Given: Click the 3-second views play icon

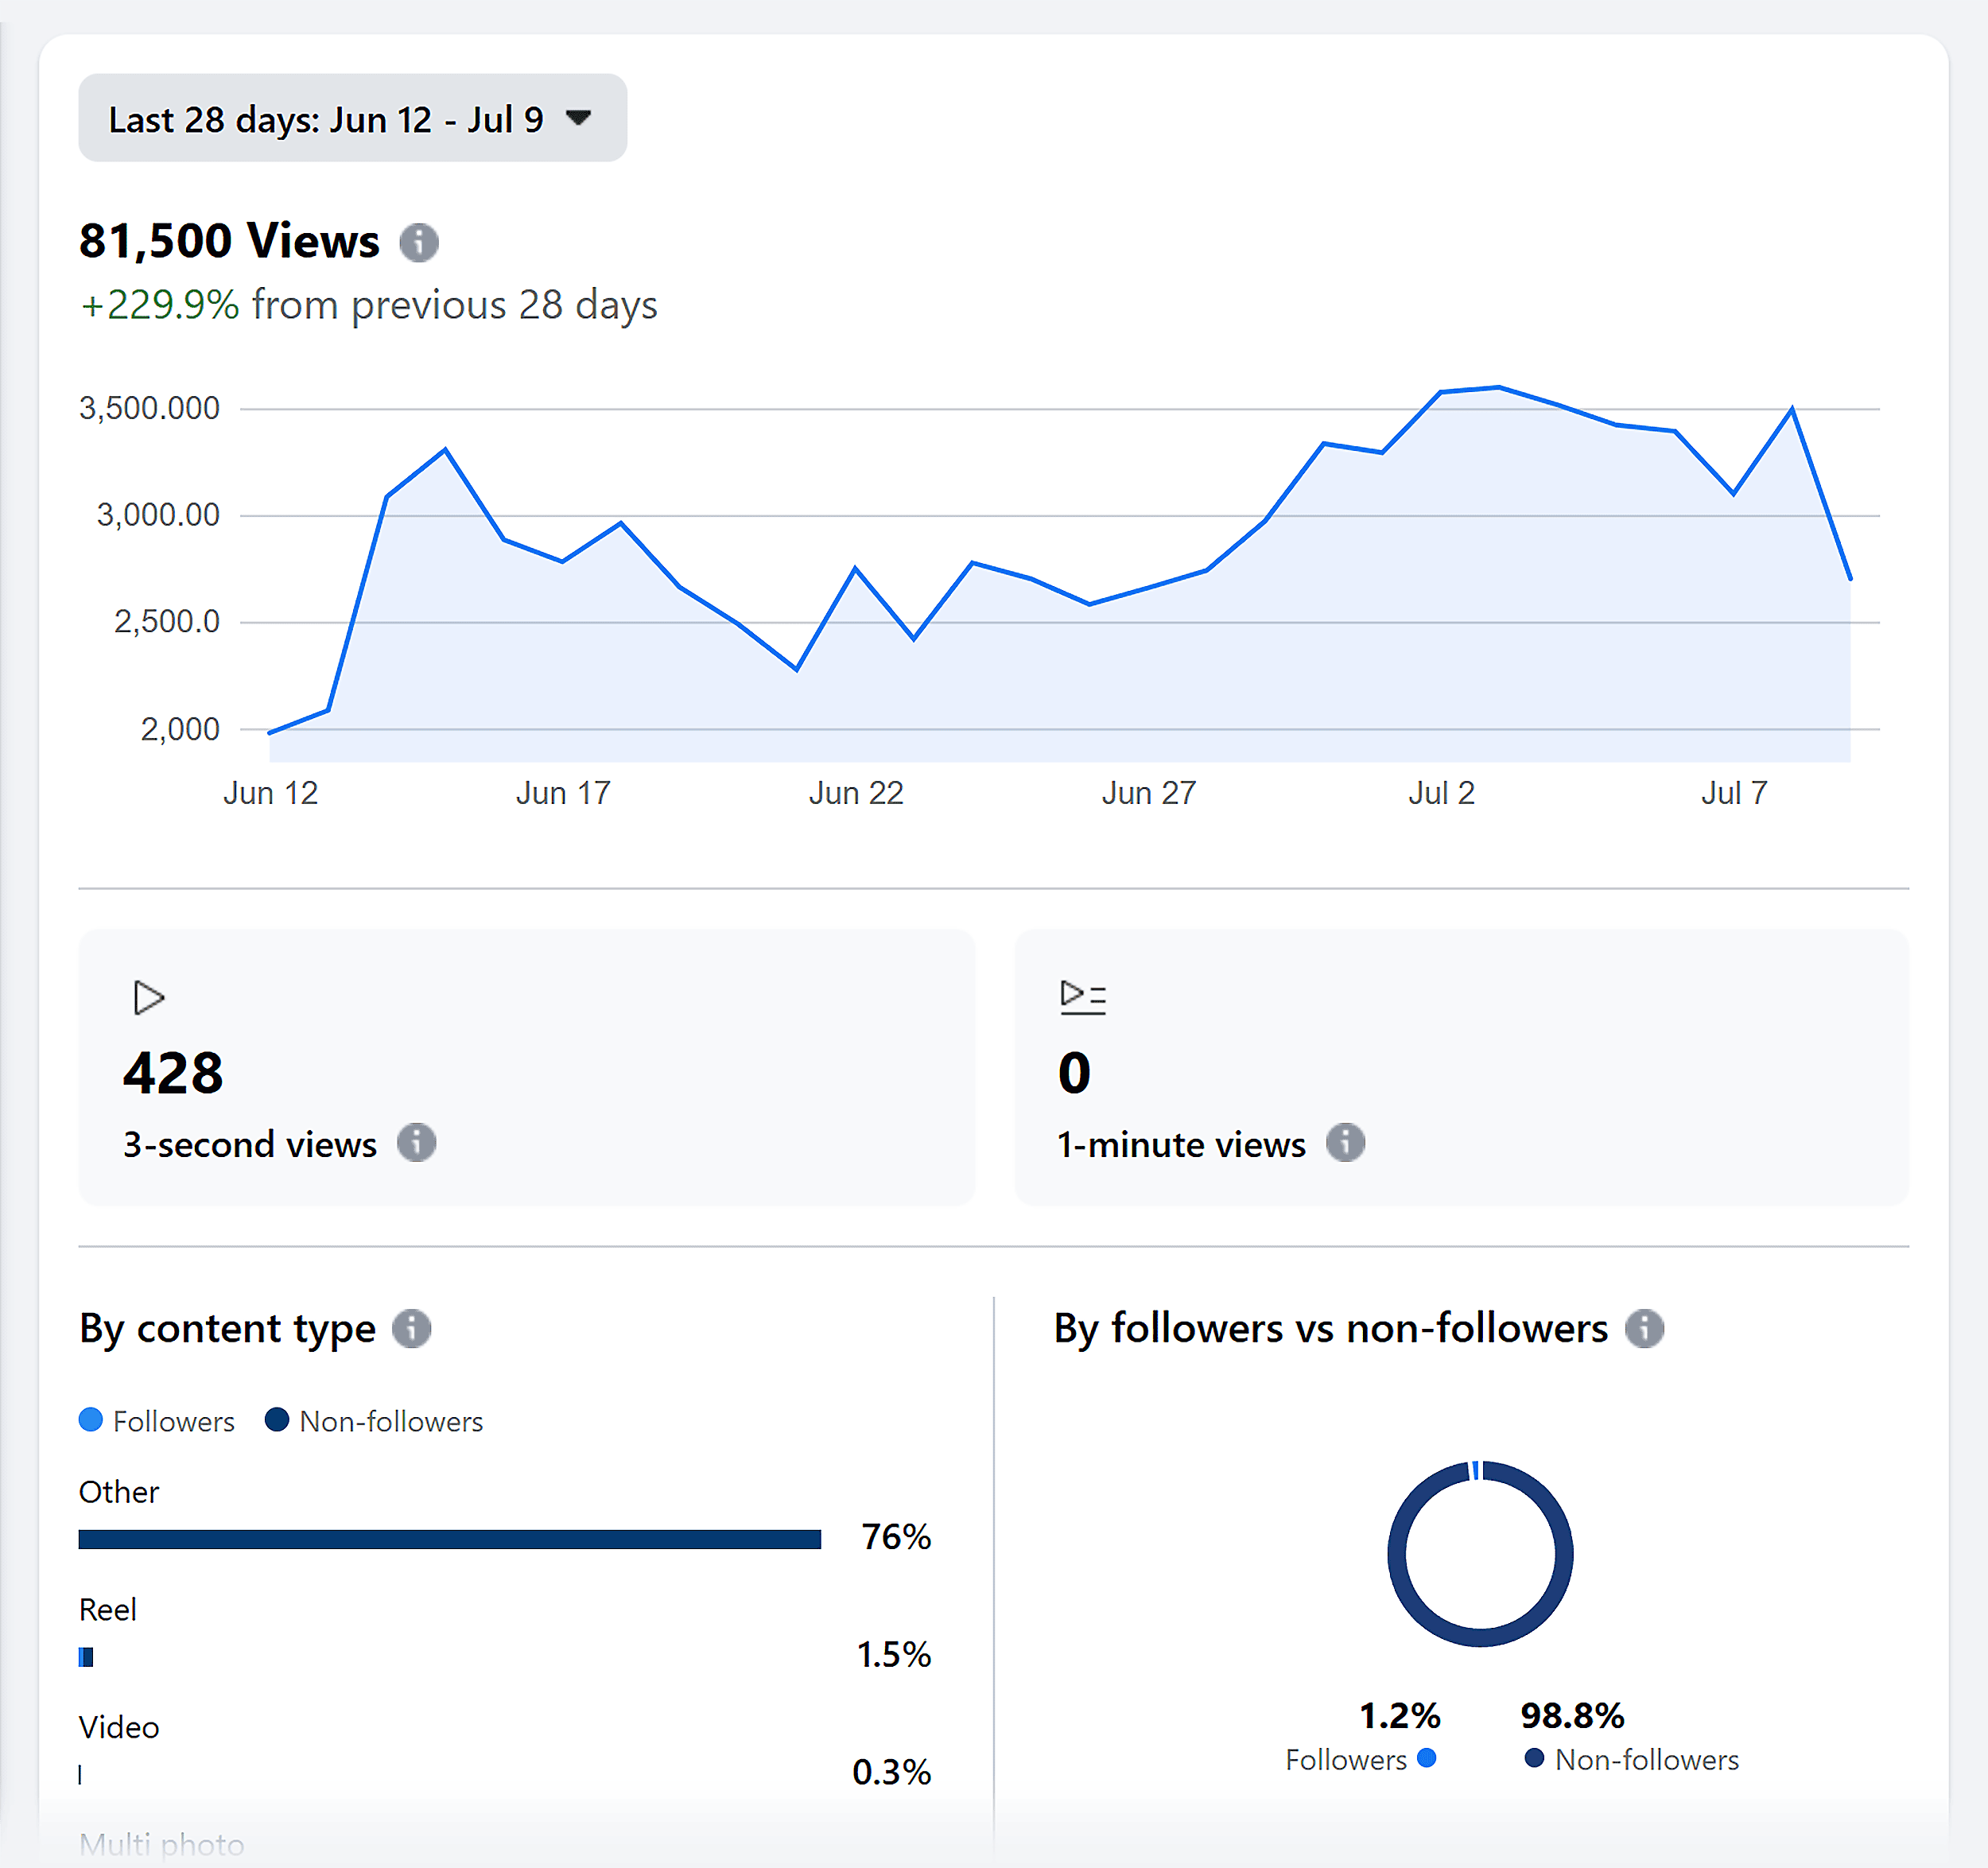Looking at the screenshot, I should 149,997.
